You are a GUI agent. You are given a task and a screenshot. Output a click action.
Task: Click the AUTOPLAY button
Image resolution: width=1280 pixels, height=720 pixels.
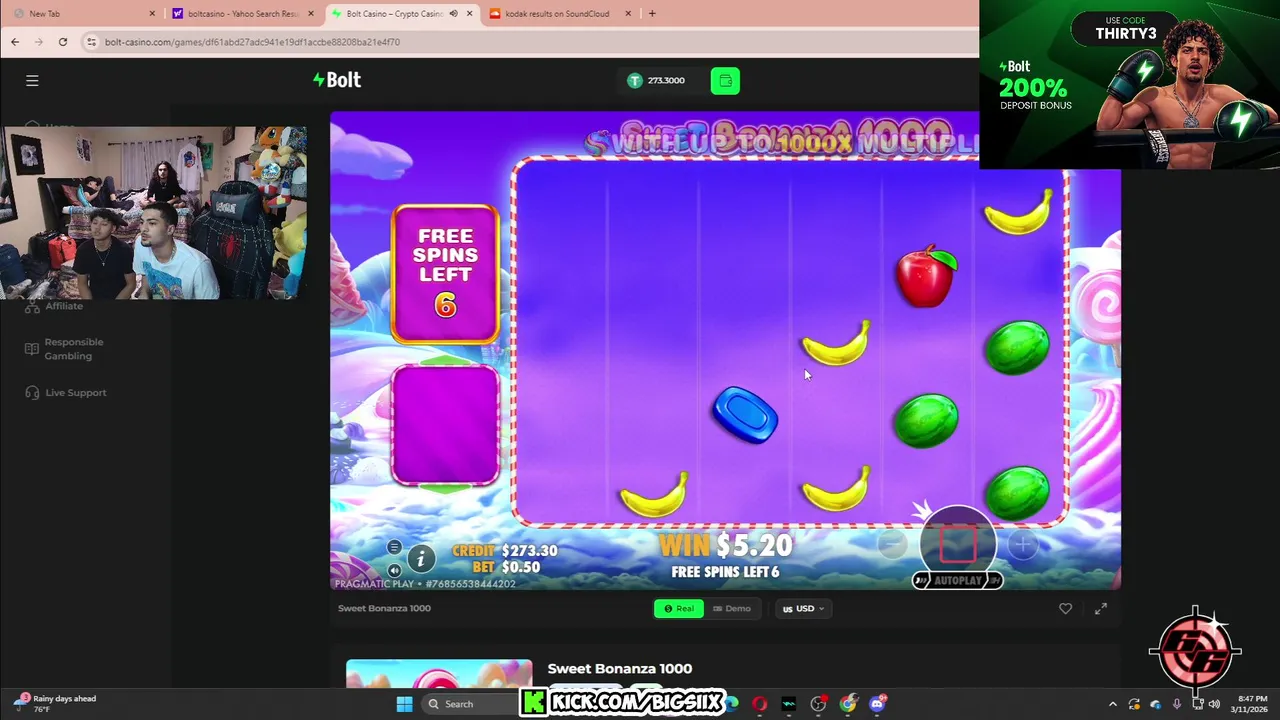coord(957,580)
